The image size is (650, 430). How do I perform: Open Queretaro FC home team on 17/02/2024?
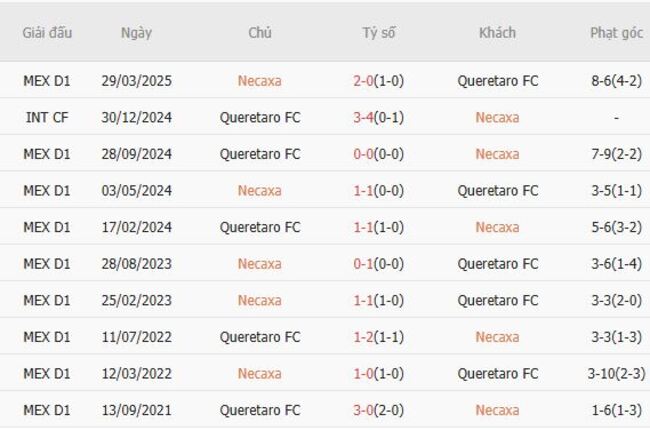point(259,227)
